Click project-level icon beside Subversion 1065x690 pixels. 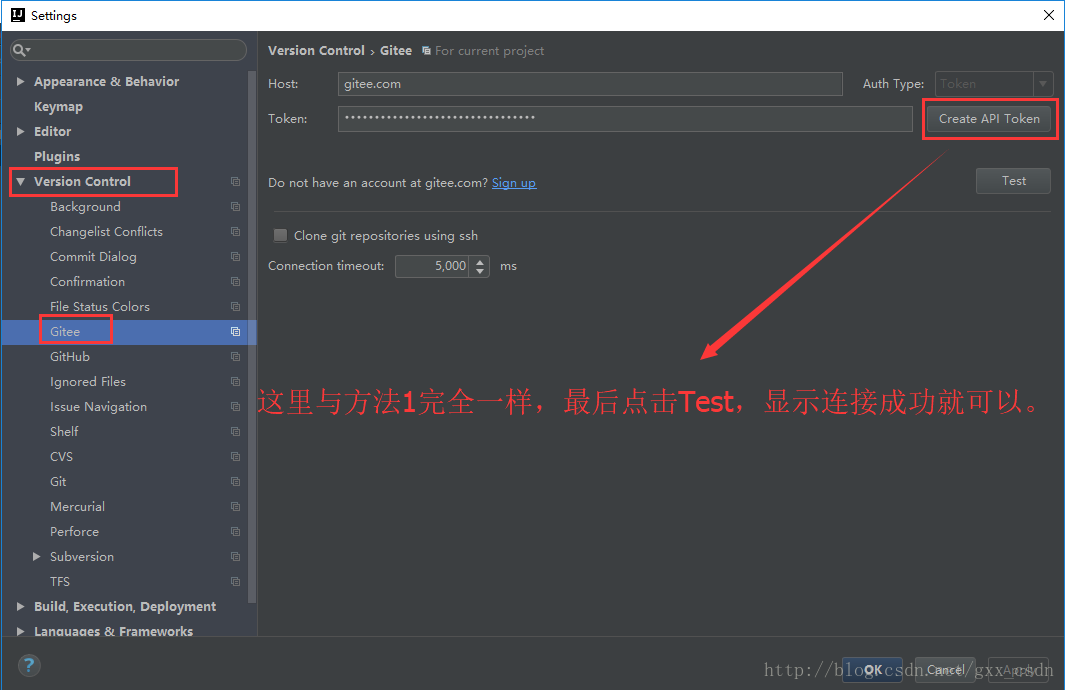click(235, 557)
